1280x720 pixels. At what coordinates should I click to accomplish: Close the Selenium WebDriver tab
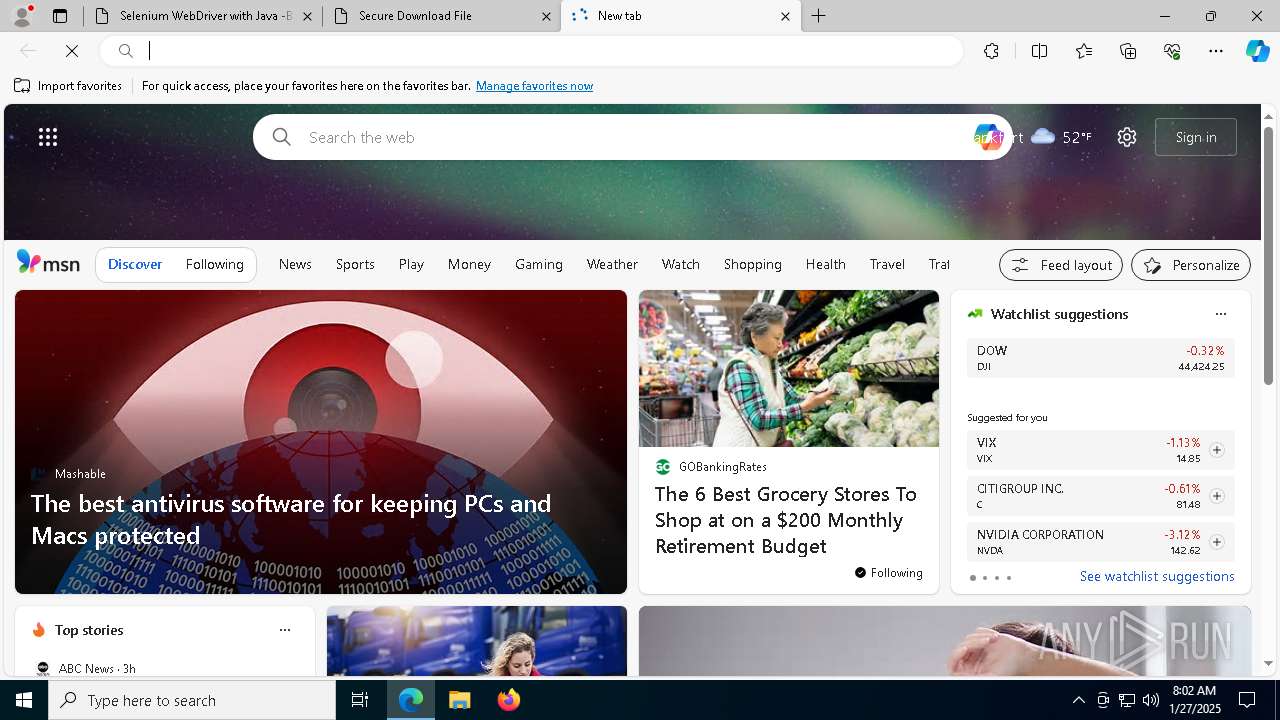(307, 16)
